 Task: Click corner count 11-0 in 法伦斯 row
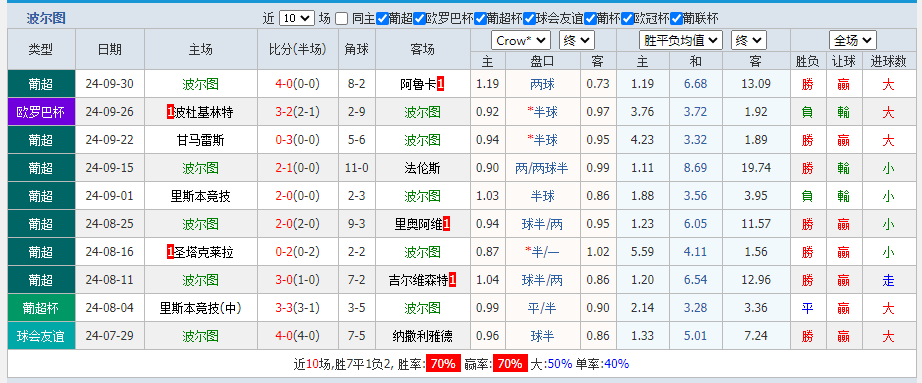[357, 168]
